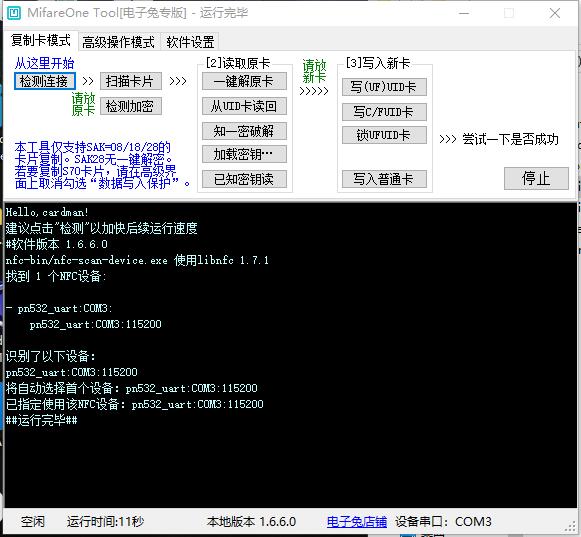Click 已知密钥读 button

244,179
